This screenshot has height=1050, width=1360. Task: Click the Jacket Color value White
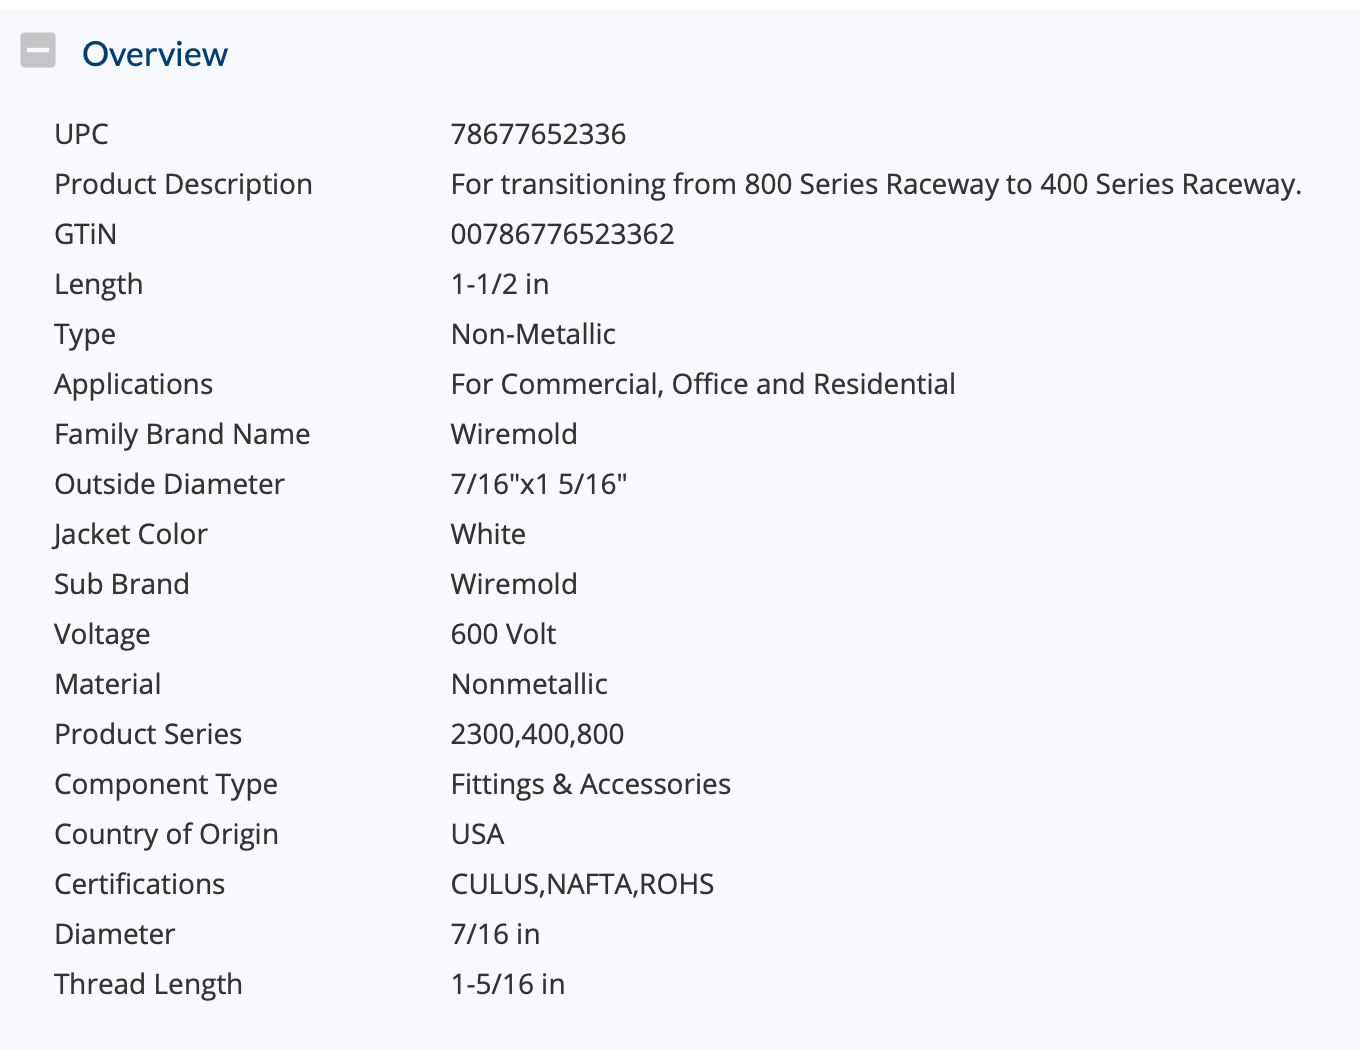pyautogui.click(x=488, y=534)
